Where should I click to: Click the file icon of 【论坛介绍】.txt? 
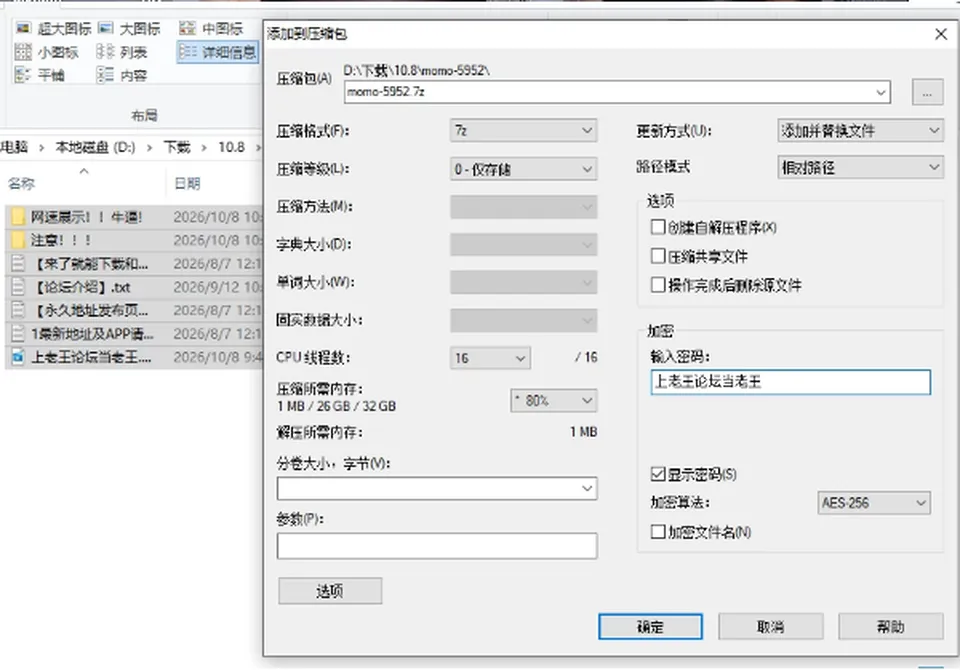pyautogui.click(x=18, y=287)
